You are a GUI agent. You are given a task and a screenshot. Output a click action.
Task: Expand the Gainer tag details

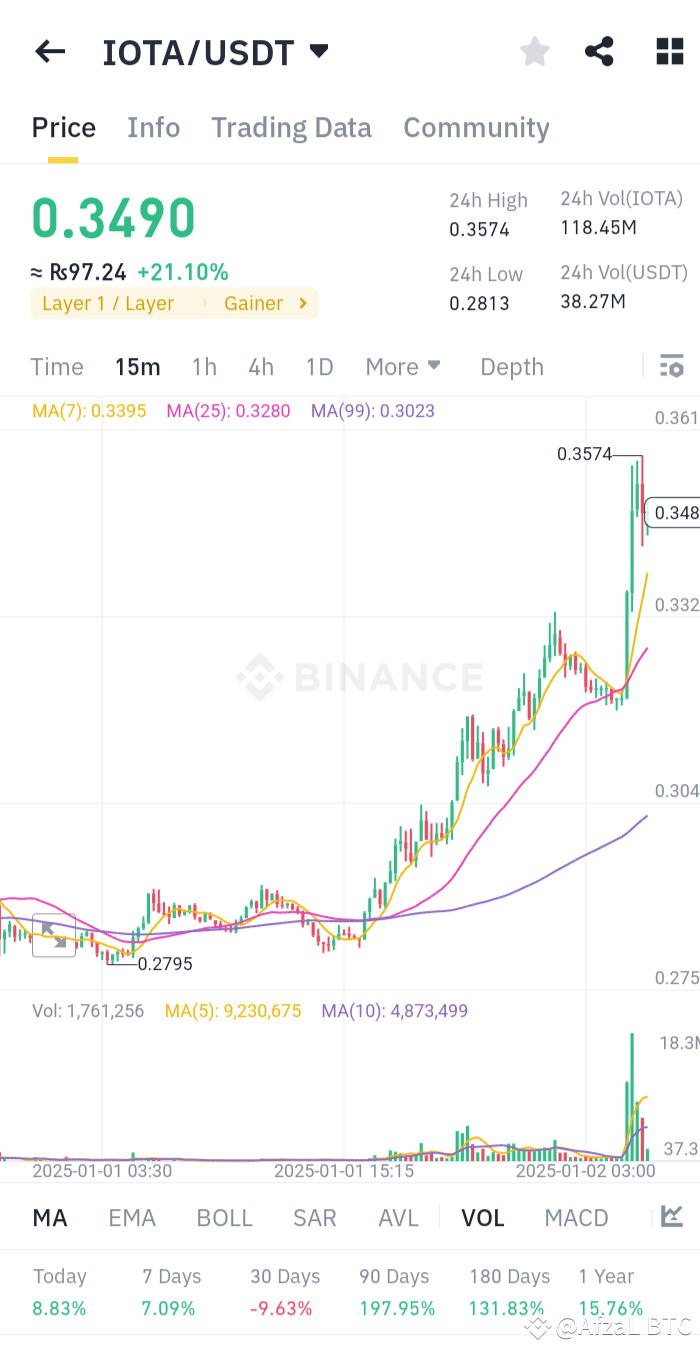tap(265, 303)
